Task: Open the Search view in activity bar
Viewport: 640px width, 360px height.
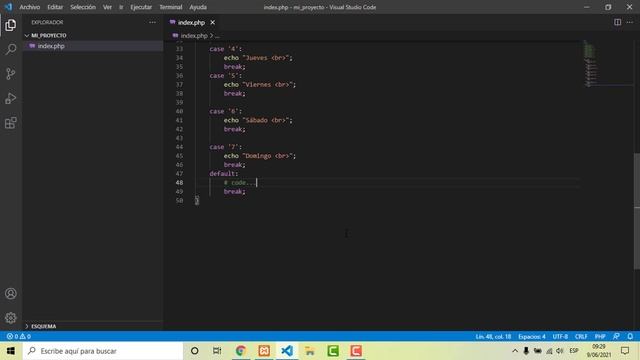Action: (11, 49)
